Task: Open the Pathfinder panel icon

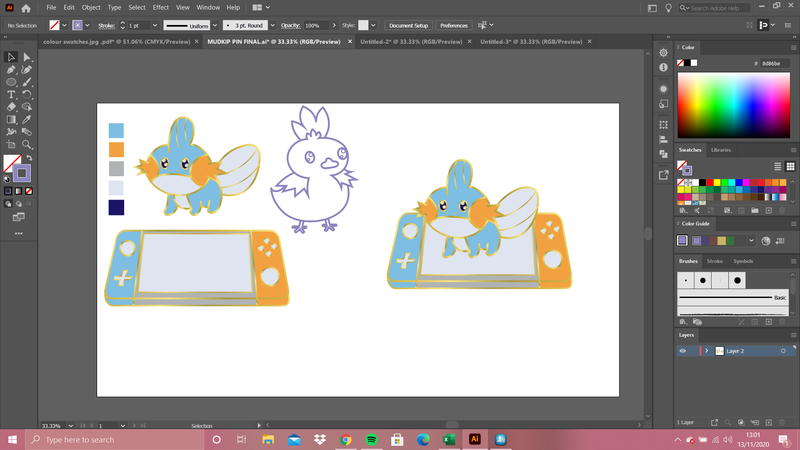Action: pos(663,154)
